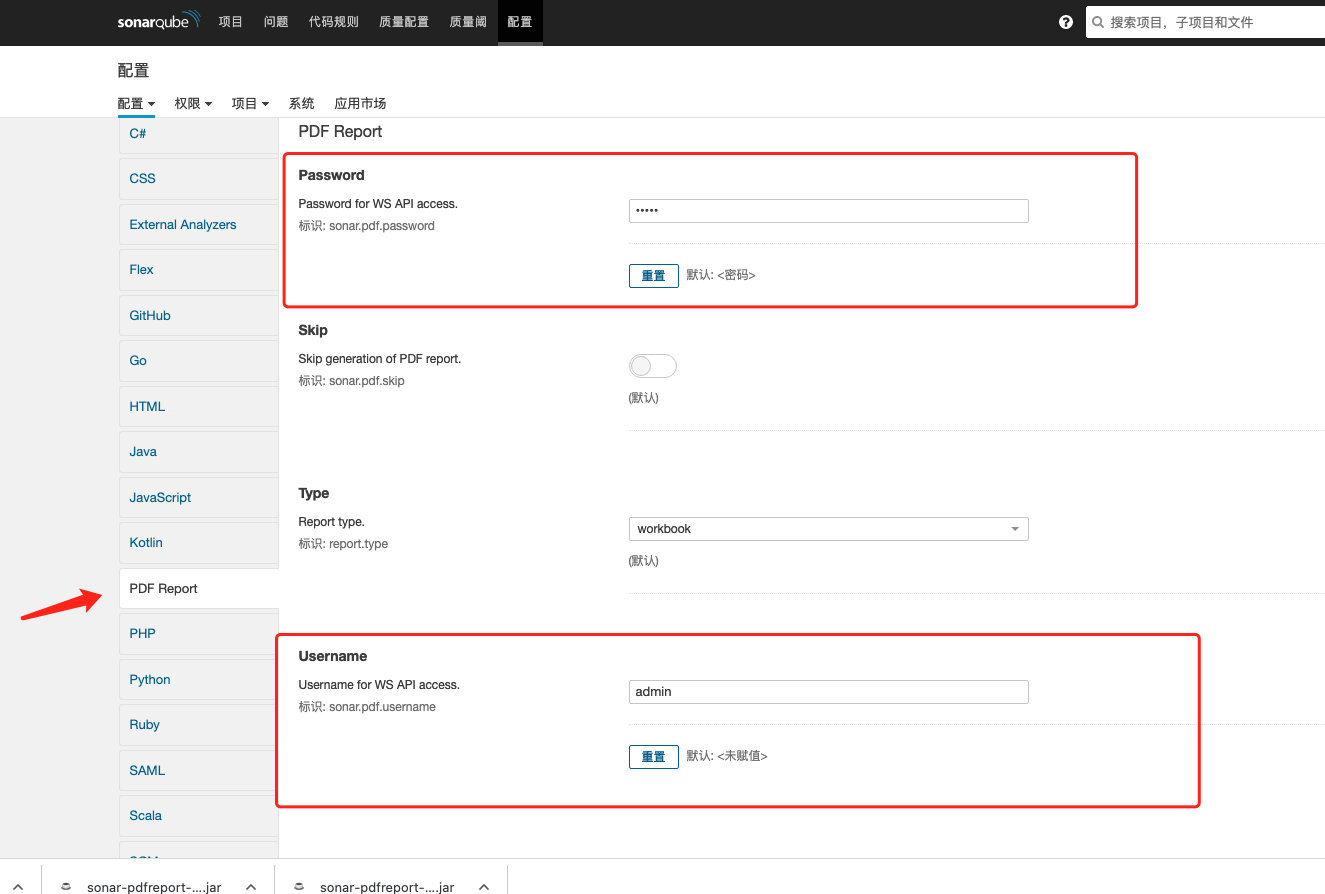
Task: Open the 质量阈 menu item
Action: click(467, 21)
